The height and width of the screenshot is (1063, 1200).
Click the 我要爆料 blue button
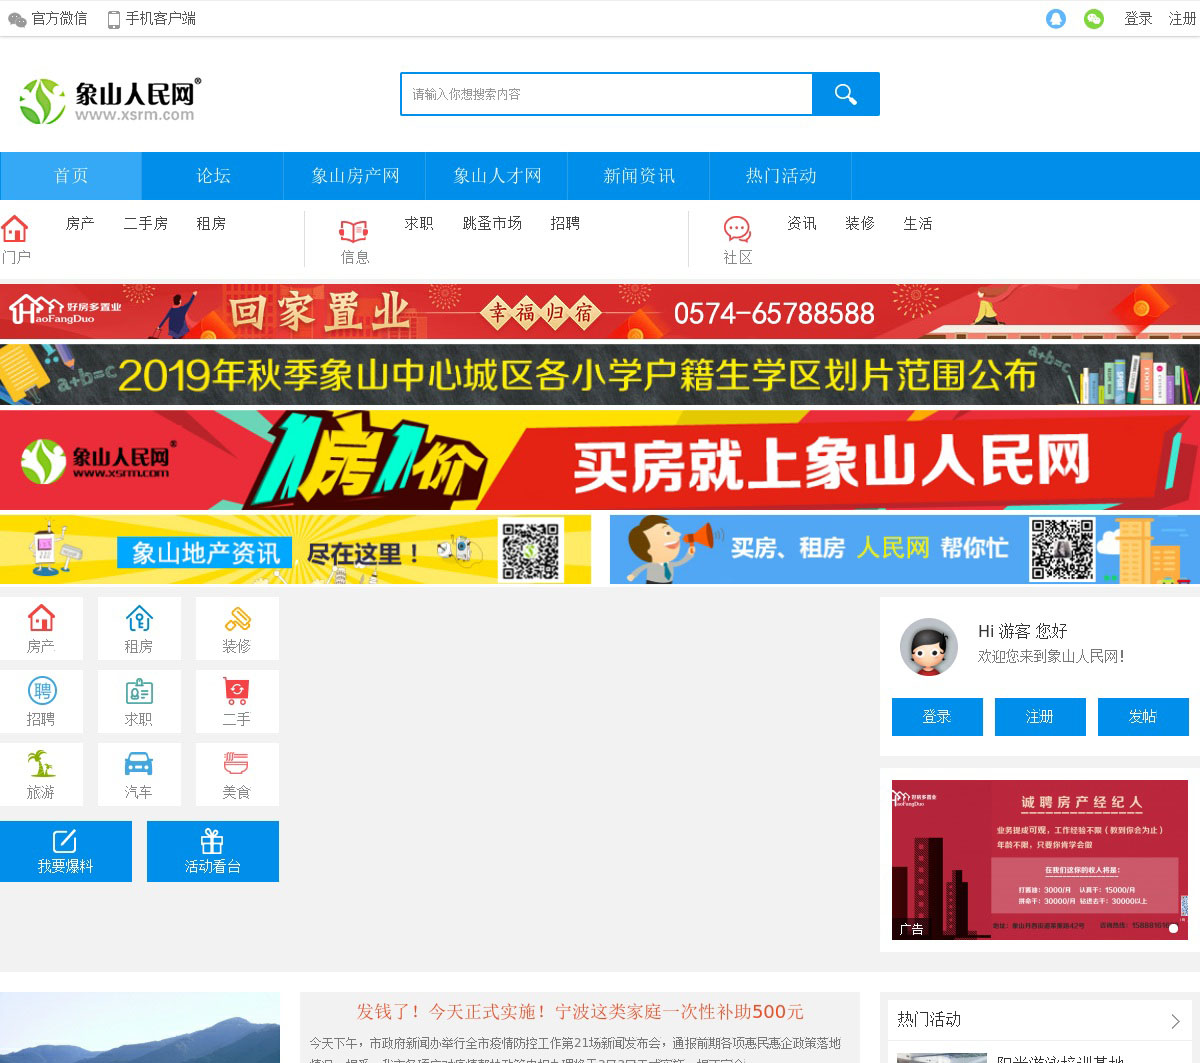[66, 852]
